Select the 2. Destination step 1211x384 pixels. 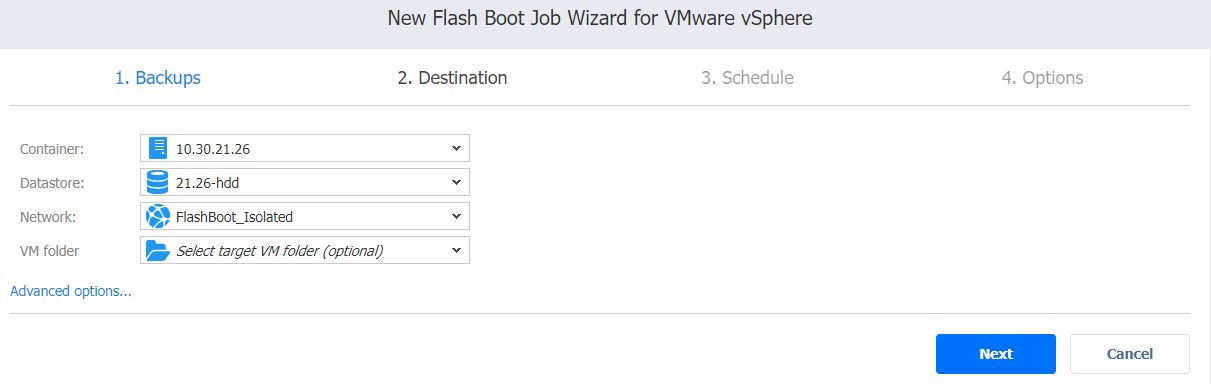[452, 77]
